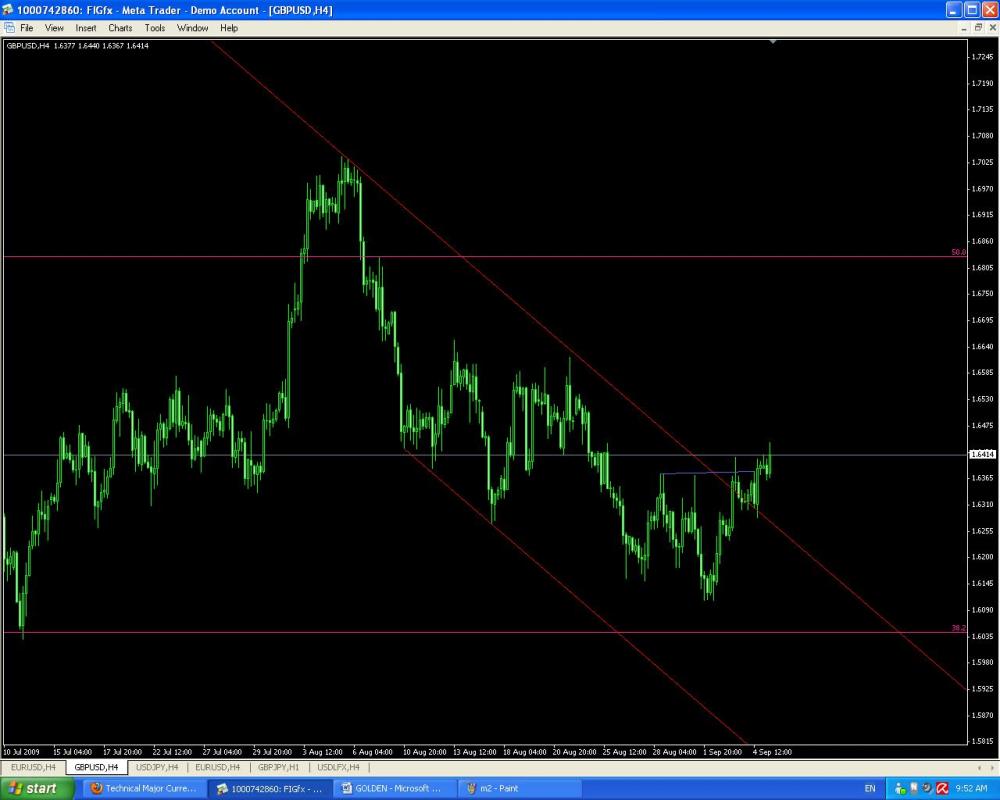Click the 1.6805 price scale label
The image size is (1000, 800).
982,267
